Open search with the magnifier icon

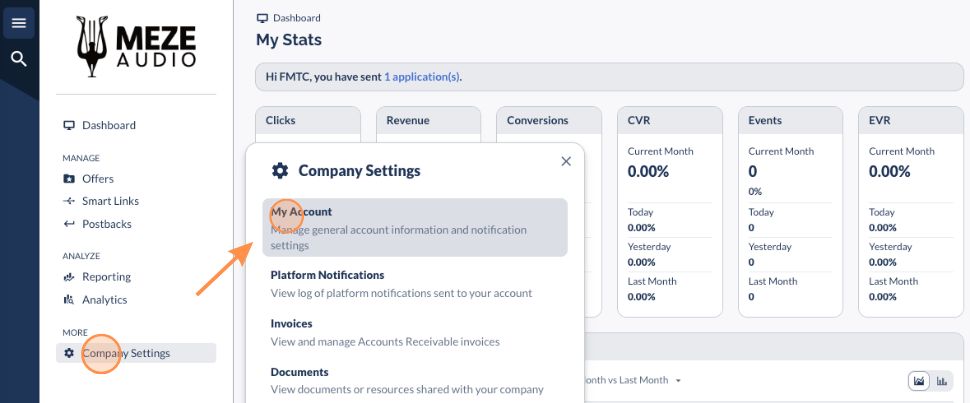(18, 59)
